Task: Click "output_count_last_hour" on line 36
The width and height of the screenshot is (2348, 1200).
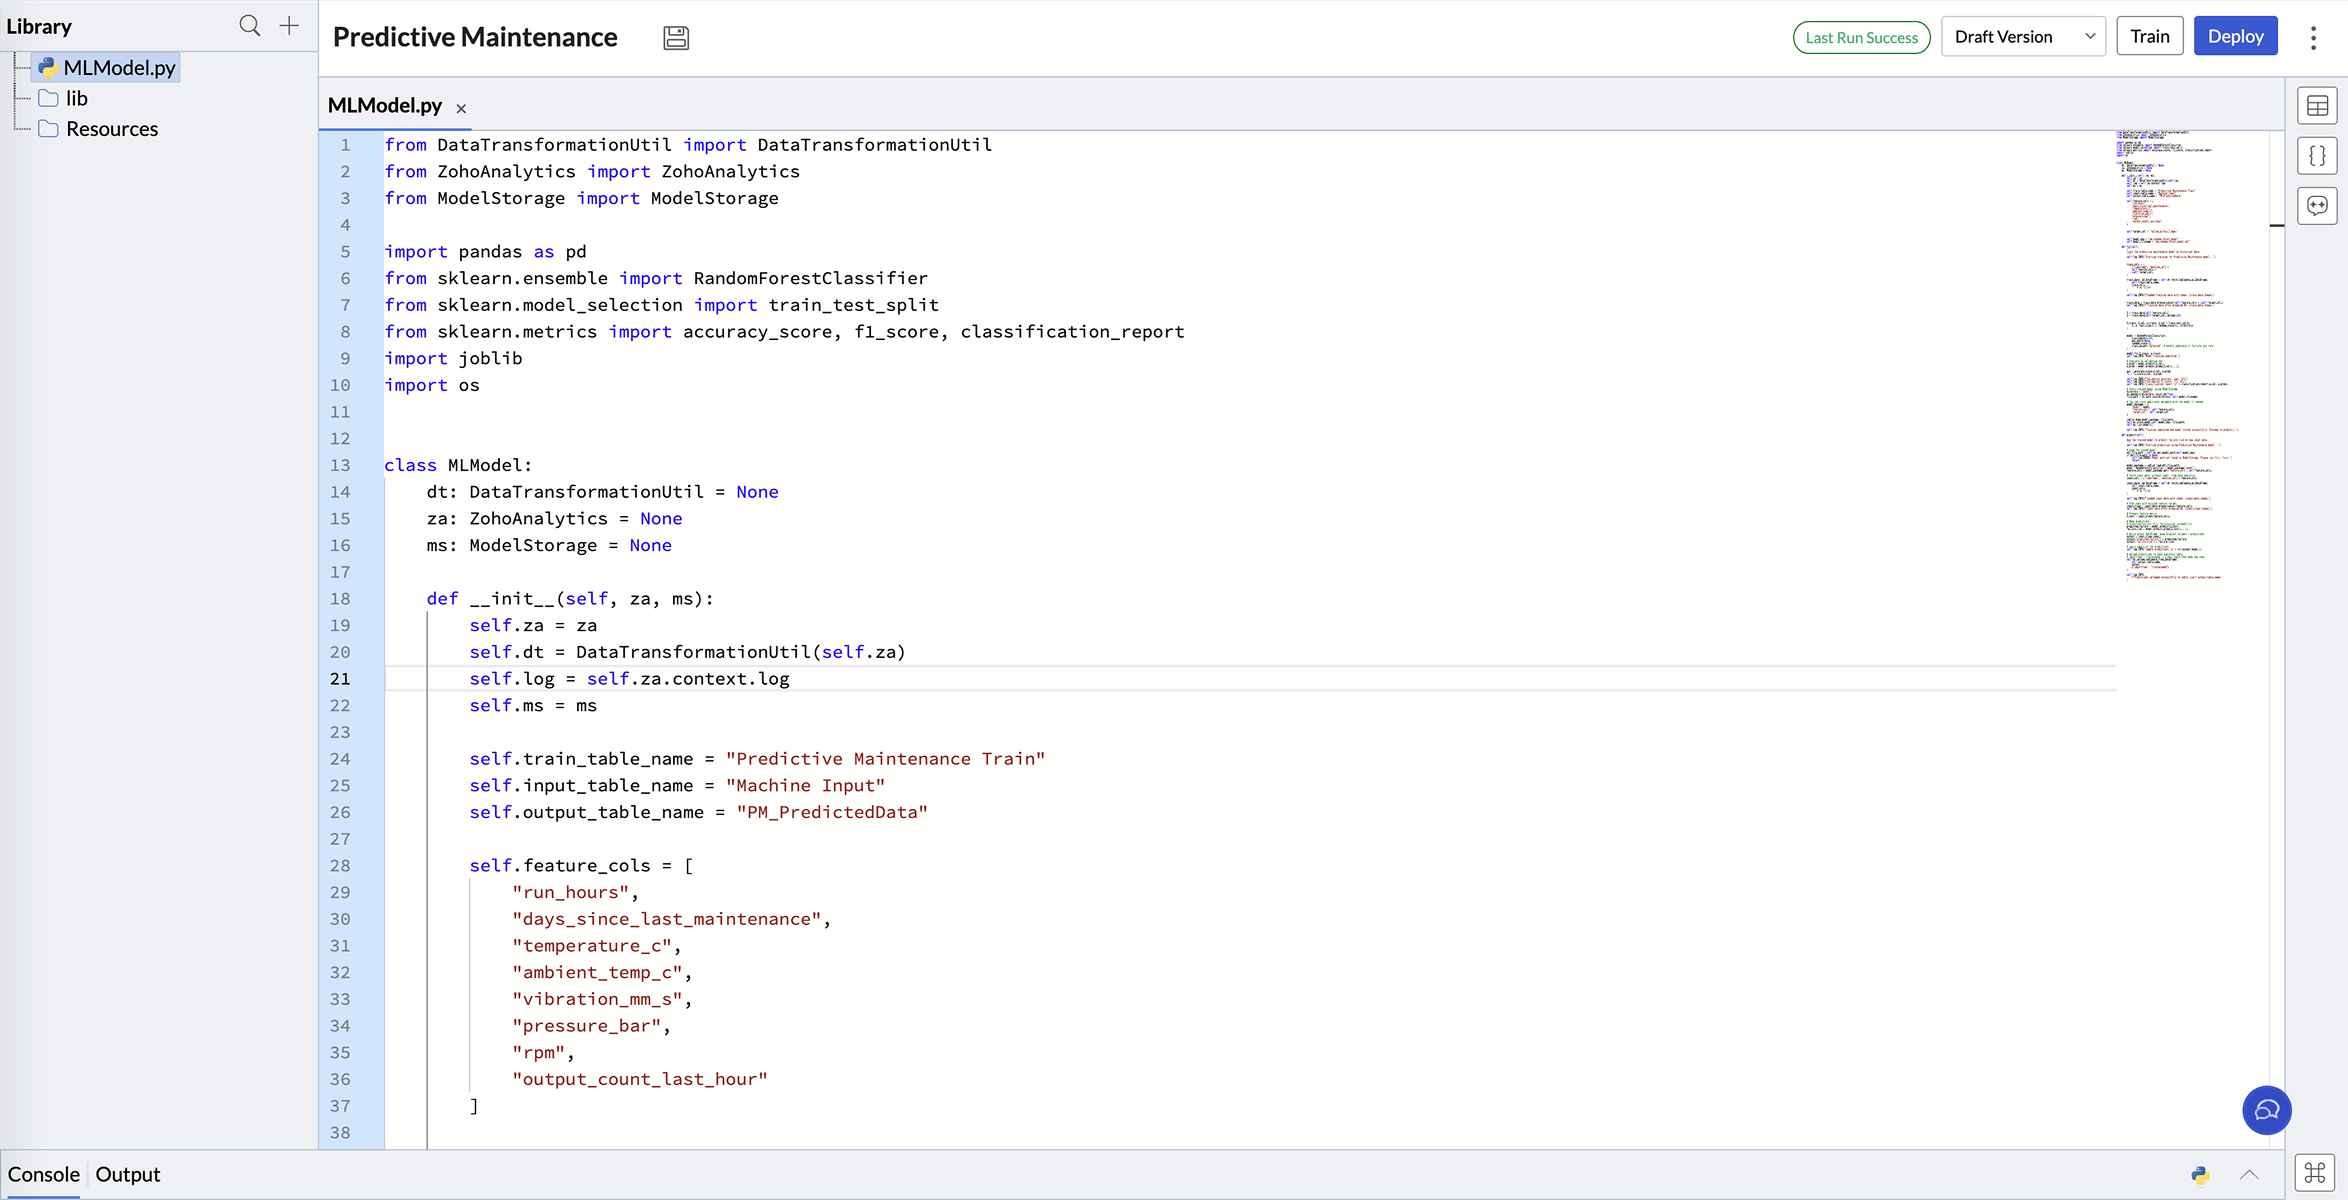Action: pyautogui.click(x=640, y=1079)
